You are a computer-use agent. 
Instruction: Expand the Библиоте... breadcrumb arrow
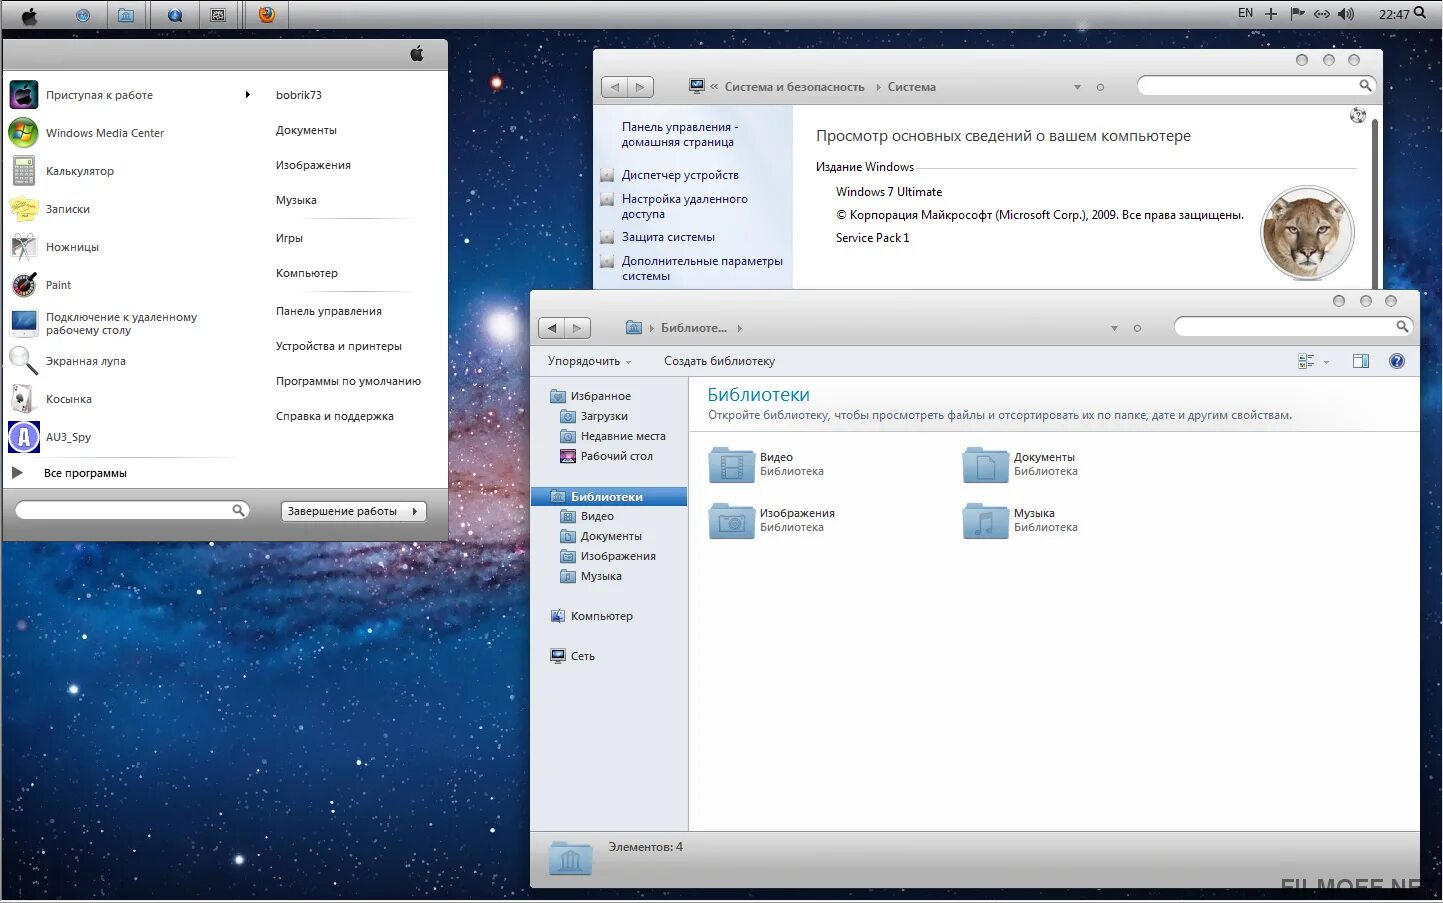[739, 328]
